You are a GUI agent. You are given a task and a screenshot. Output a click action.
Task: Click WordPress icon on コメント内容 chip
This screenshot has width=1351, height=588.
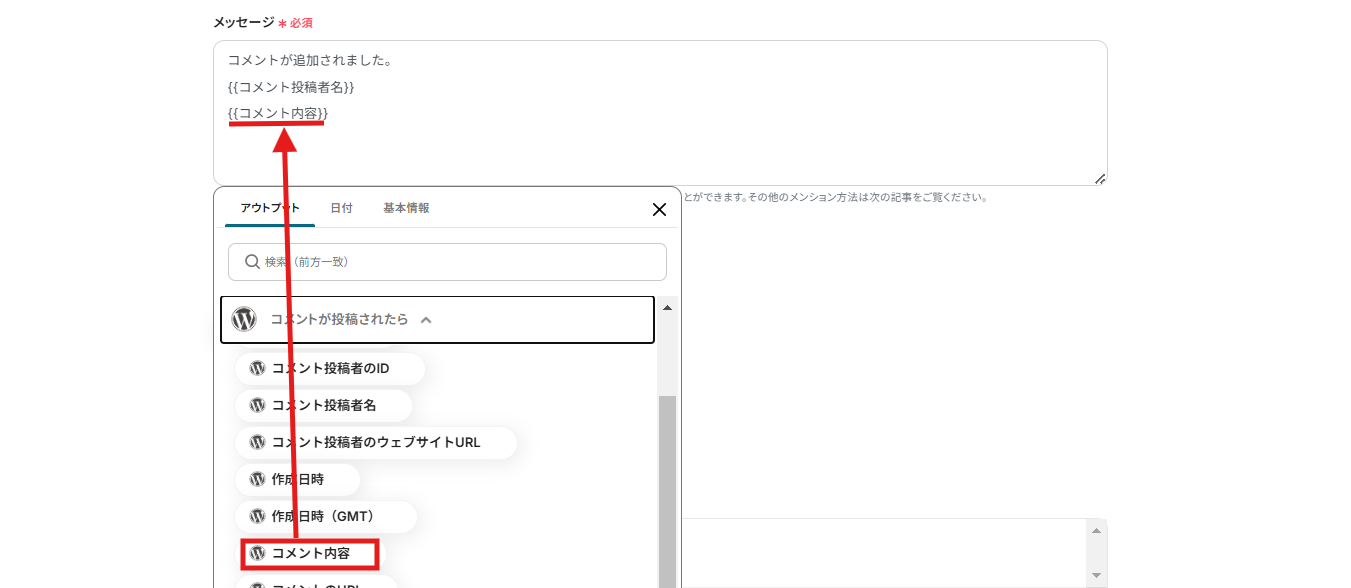pyautogui.click(x=258, y=553)
